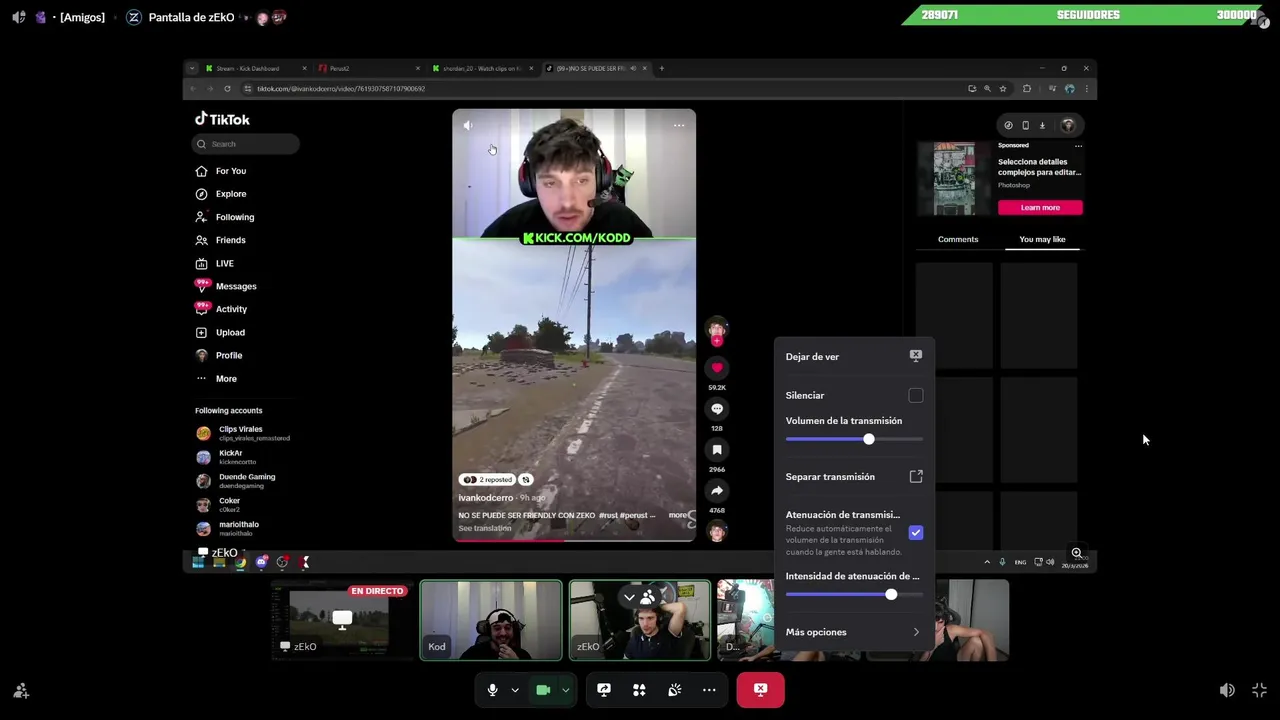Open the Discord volume speaker icon

click(x=1227, y=691)
